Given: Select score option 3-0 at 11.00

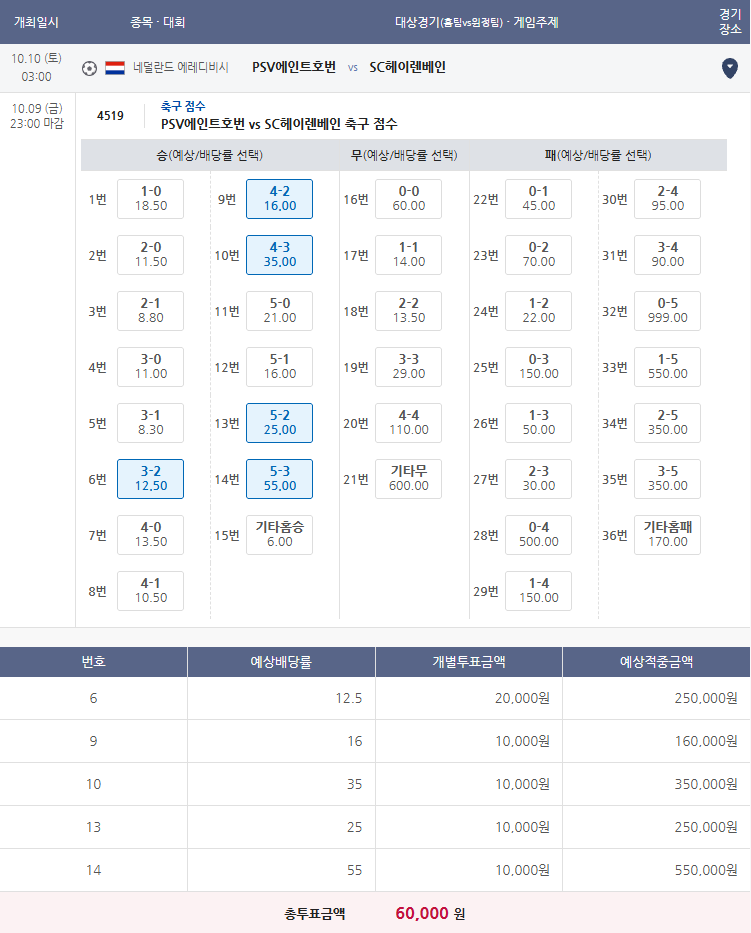Looking at the screenshot, I should point(151,367).
